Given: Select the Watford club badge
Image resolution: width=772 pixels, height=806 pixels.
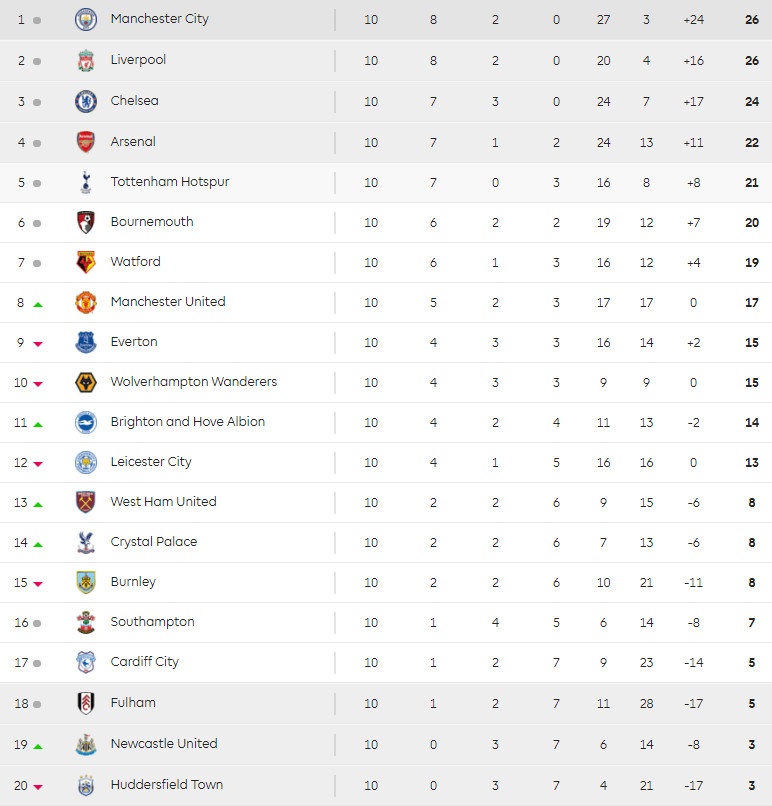Looking at the screenshot, I should [x=86, y=262].
